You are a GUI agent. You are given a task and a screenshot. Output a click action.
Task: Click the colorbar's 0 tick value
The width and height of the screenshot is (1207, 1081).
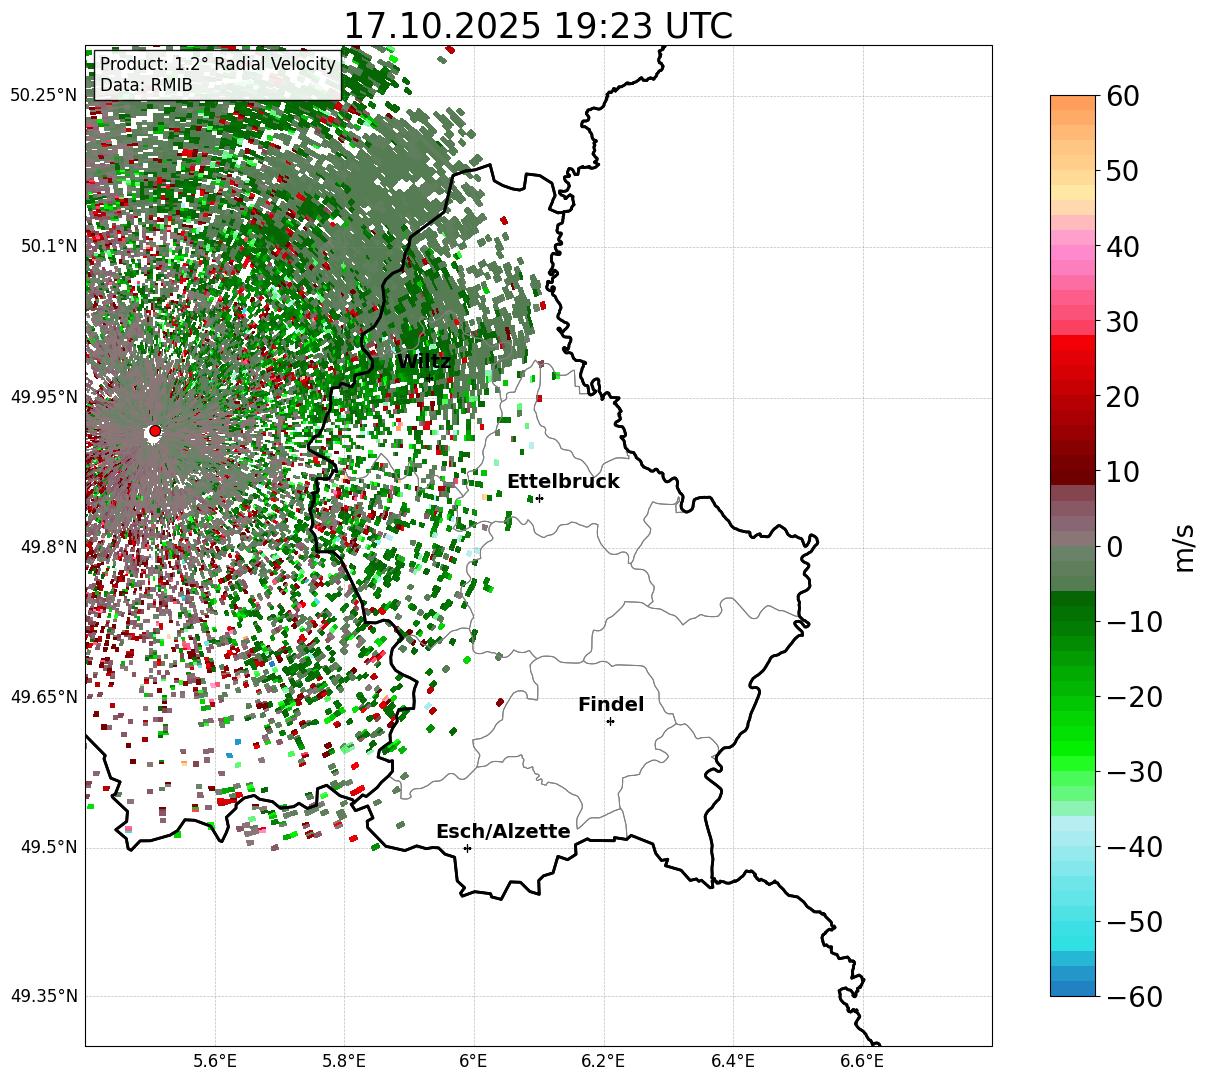pyautogui.click(x=1114, y=547)
